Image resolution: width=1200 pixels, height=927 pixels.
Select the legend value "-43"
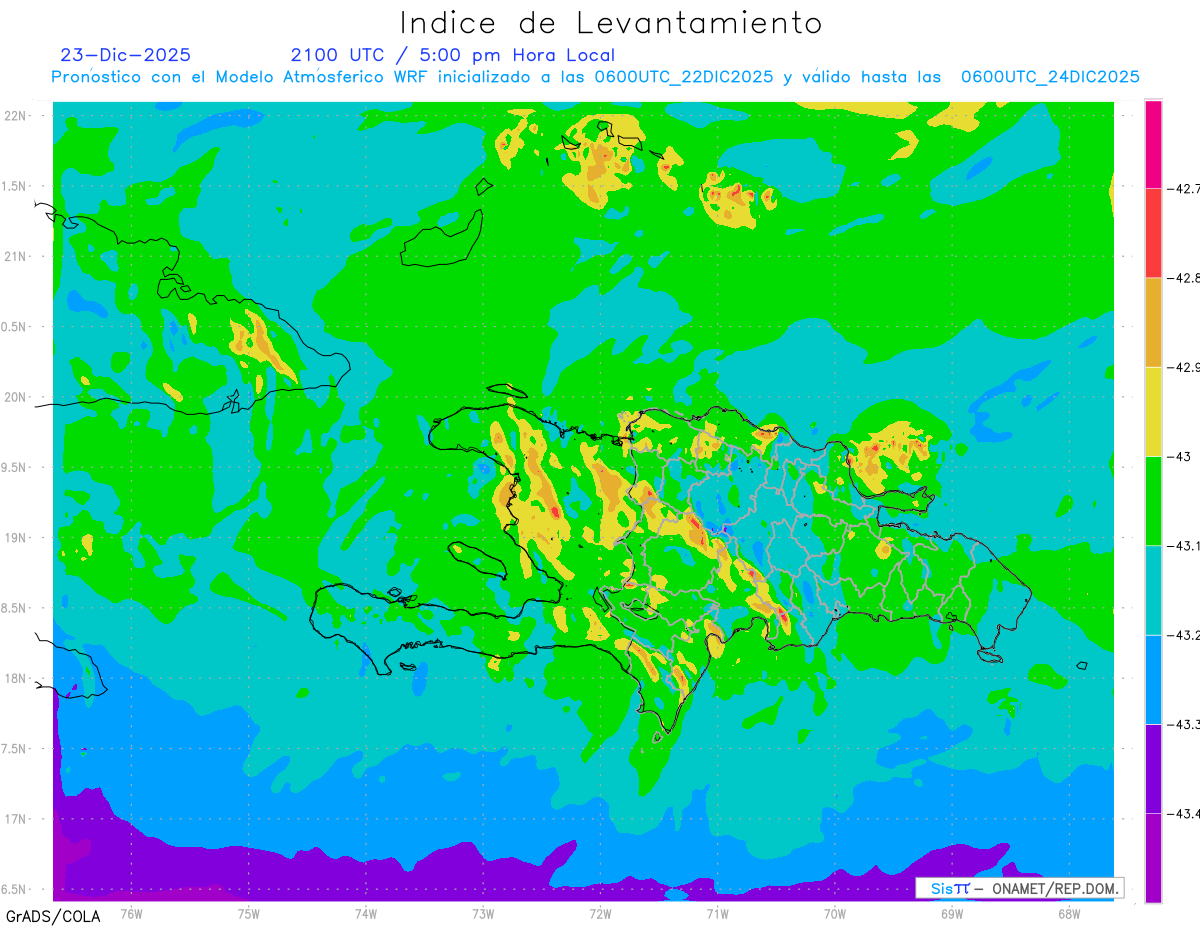[1181, 456]
